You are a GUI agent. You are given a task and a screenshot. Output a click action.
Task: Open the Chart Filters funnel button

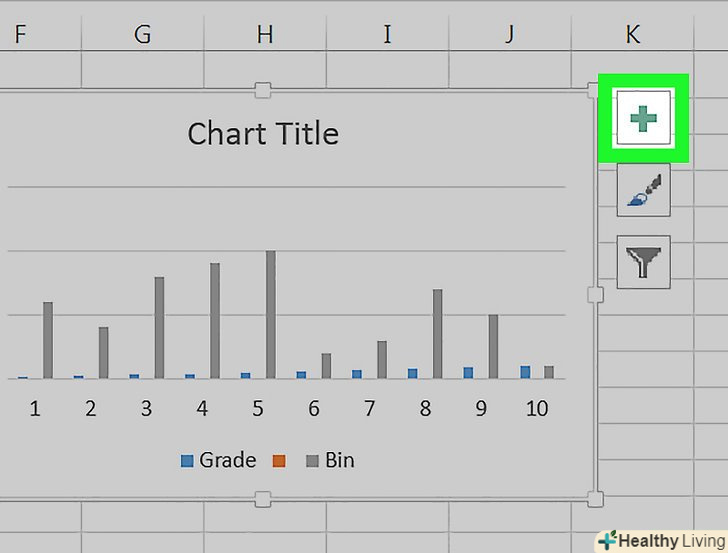click(x=643, y=262)
